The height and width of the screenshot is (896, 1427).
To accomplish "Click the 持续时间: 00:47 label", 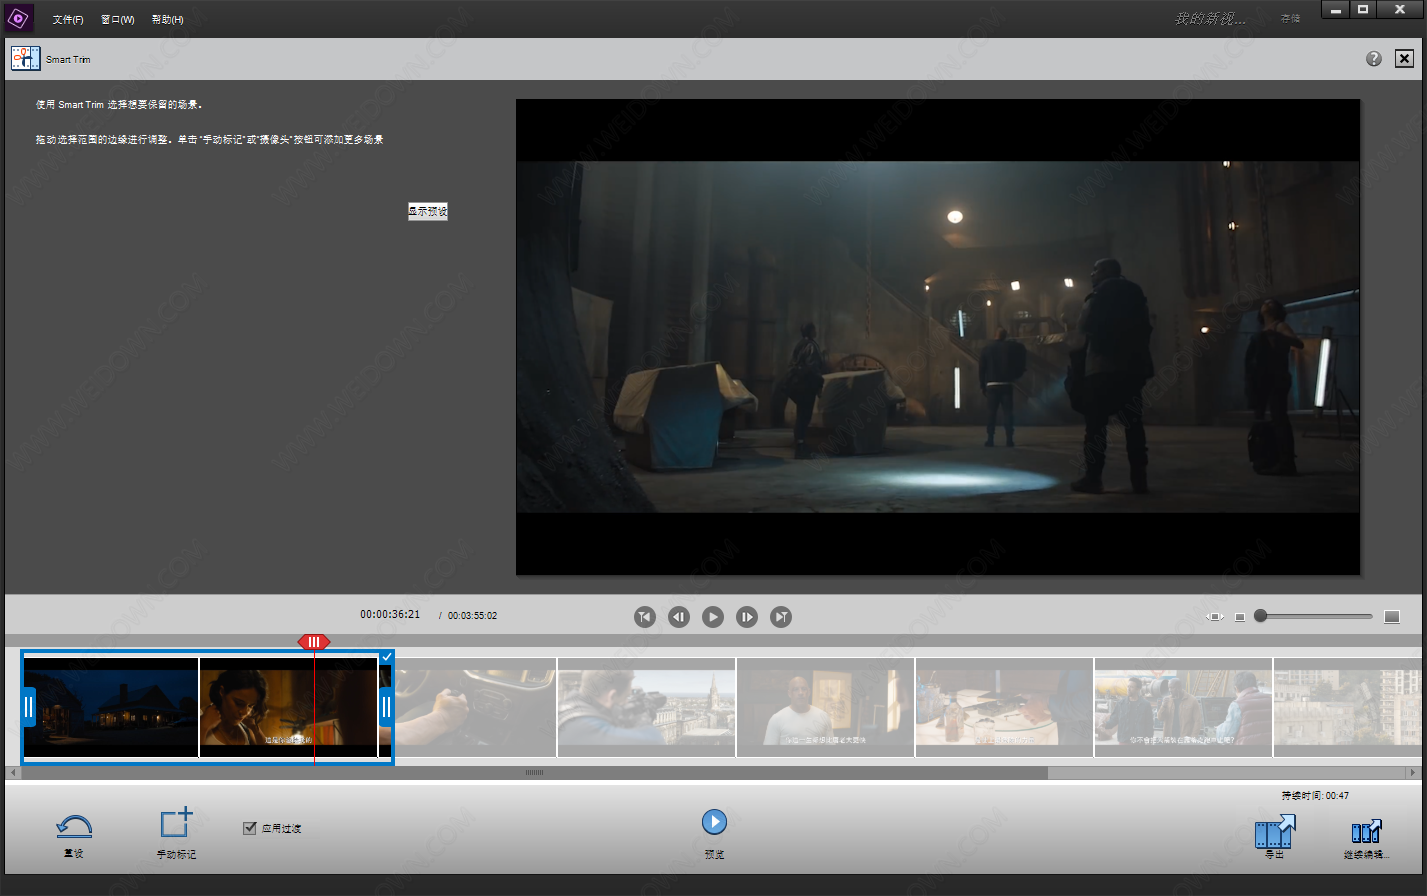I will tap(1315, 796).
